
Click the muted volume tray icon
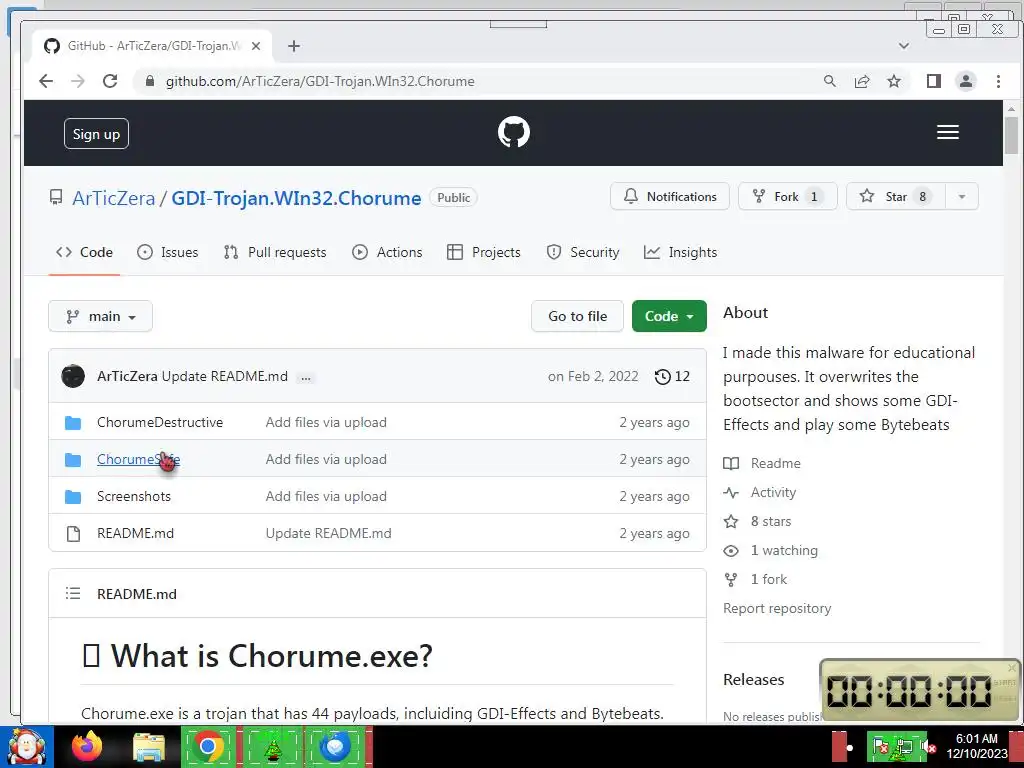927,746
